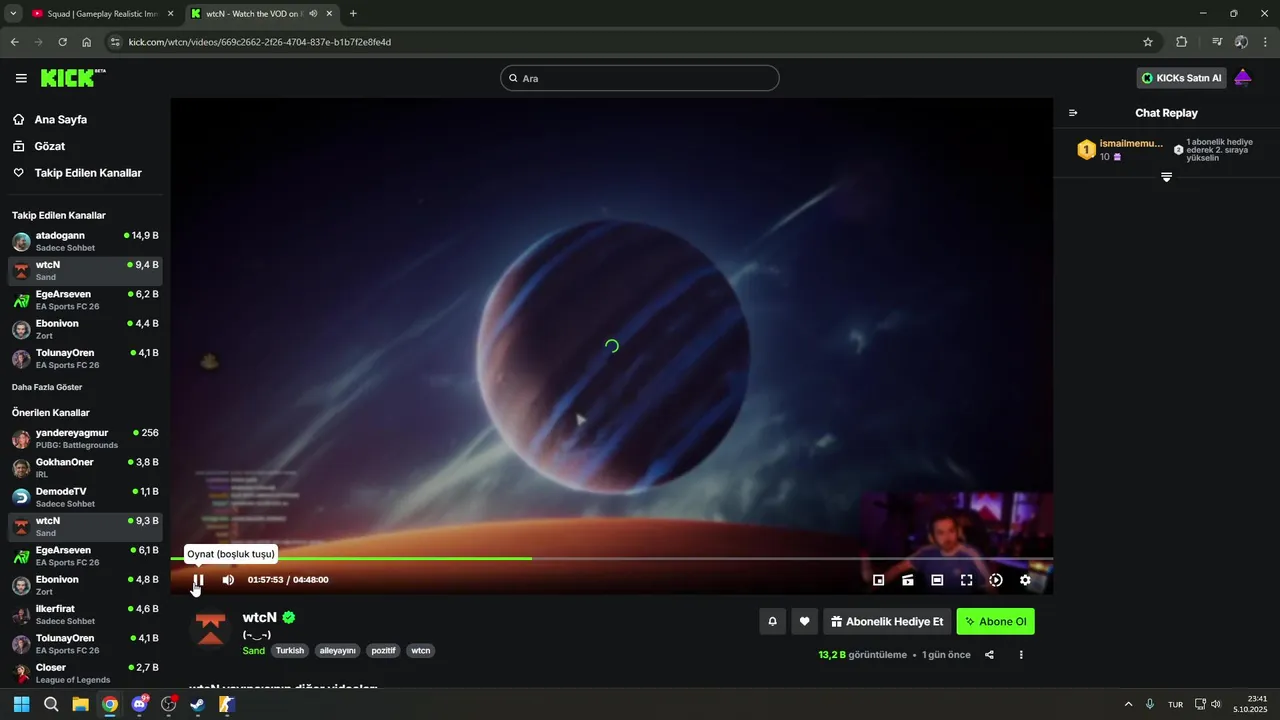This screenshot has width=1280, height=720.
Task: Open Windows taskbar search
Action: pyautogui.click(x=51, y=704)
